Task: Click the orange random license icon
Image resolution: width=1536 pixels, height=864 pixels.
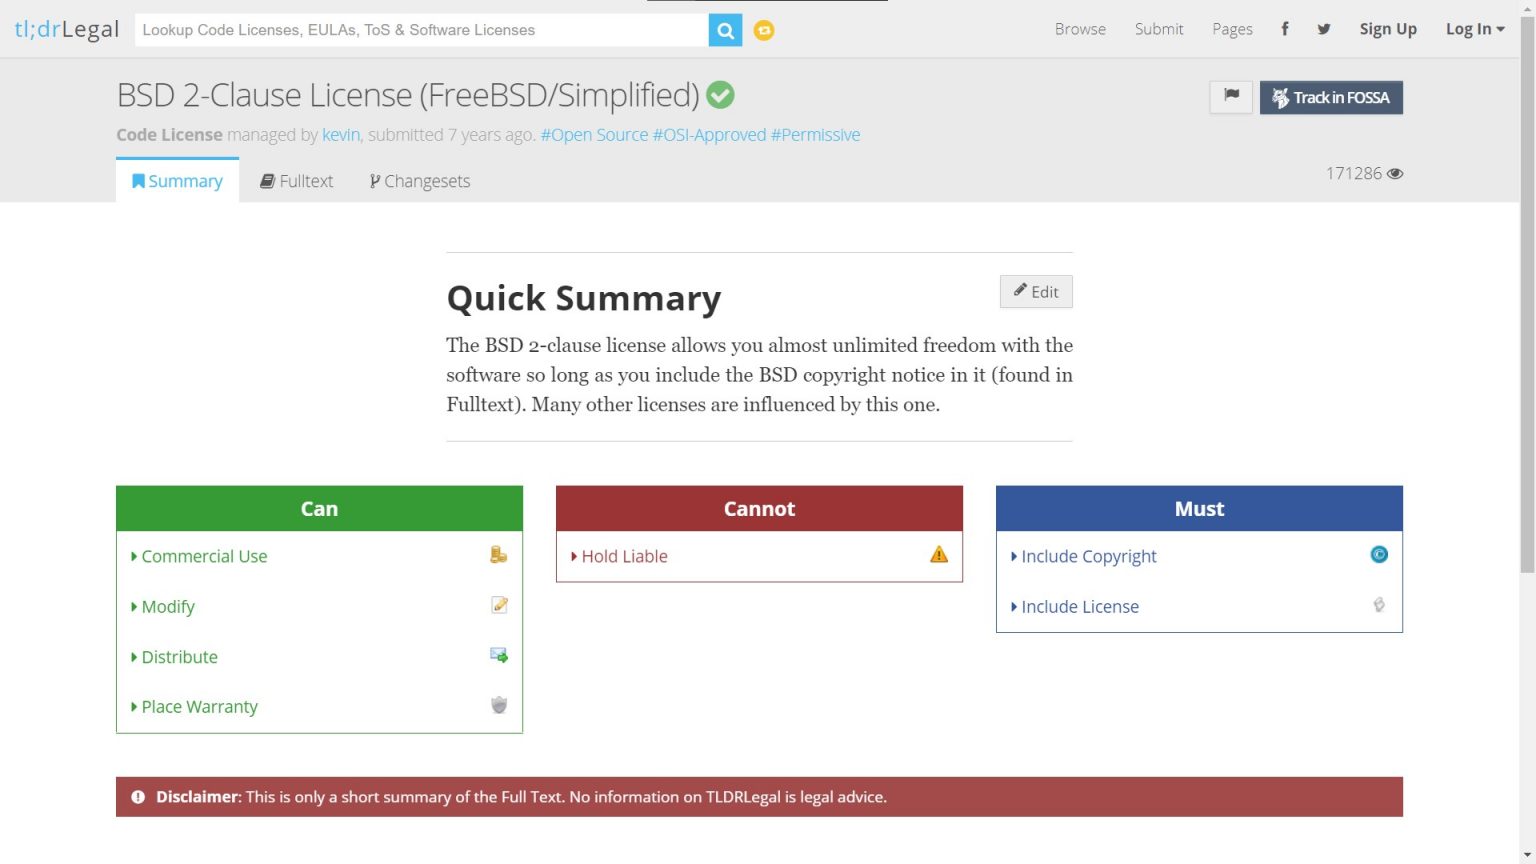Action: 764,30
